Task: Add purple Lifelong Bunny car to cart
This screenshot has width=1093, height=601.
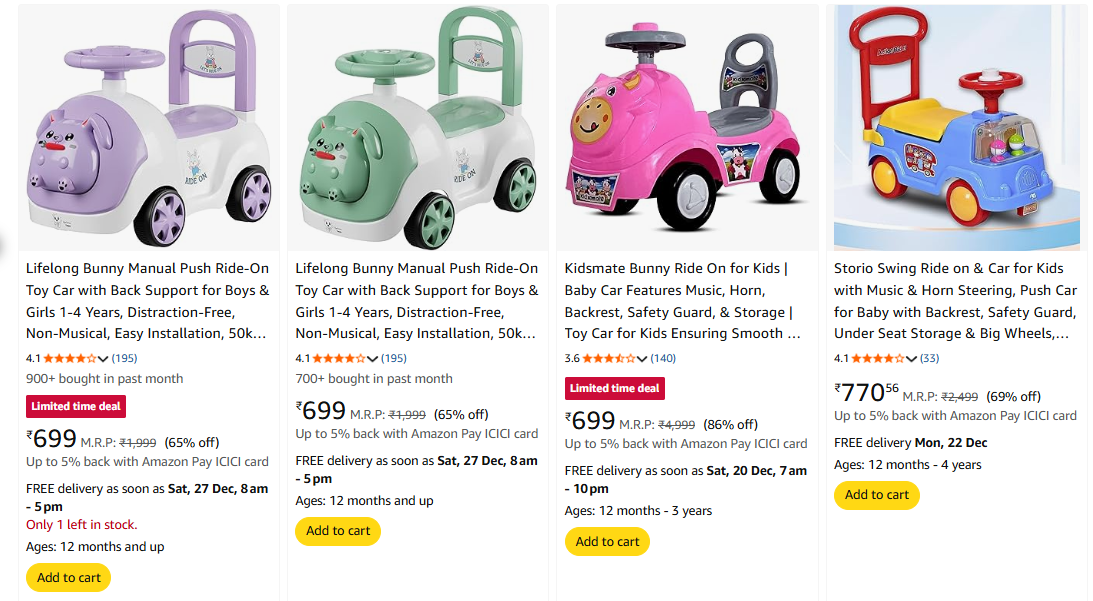Action: tap(69, 578)
